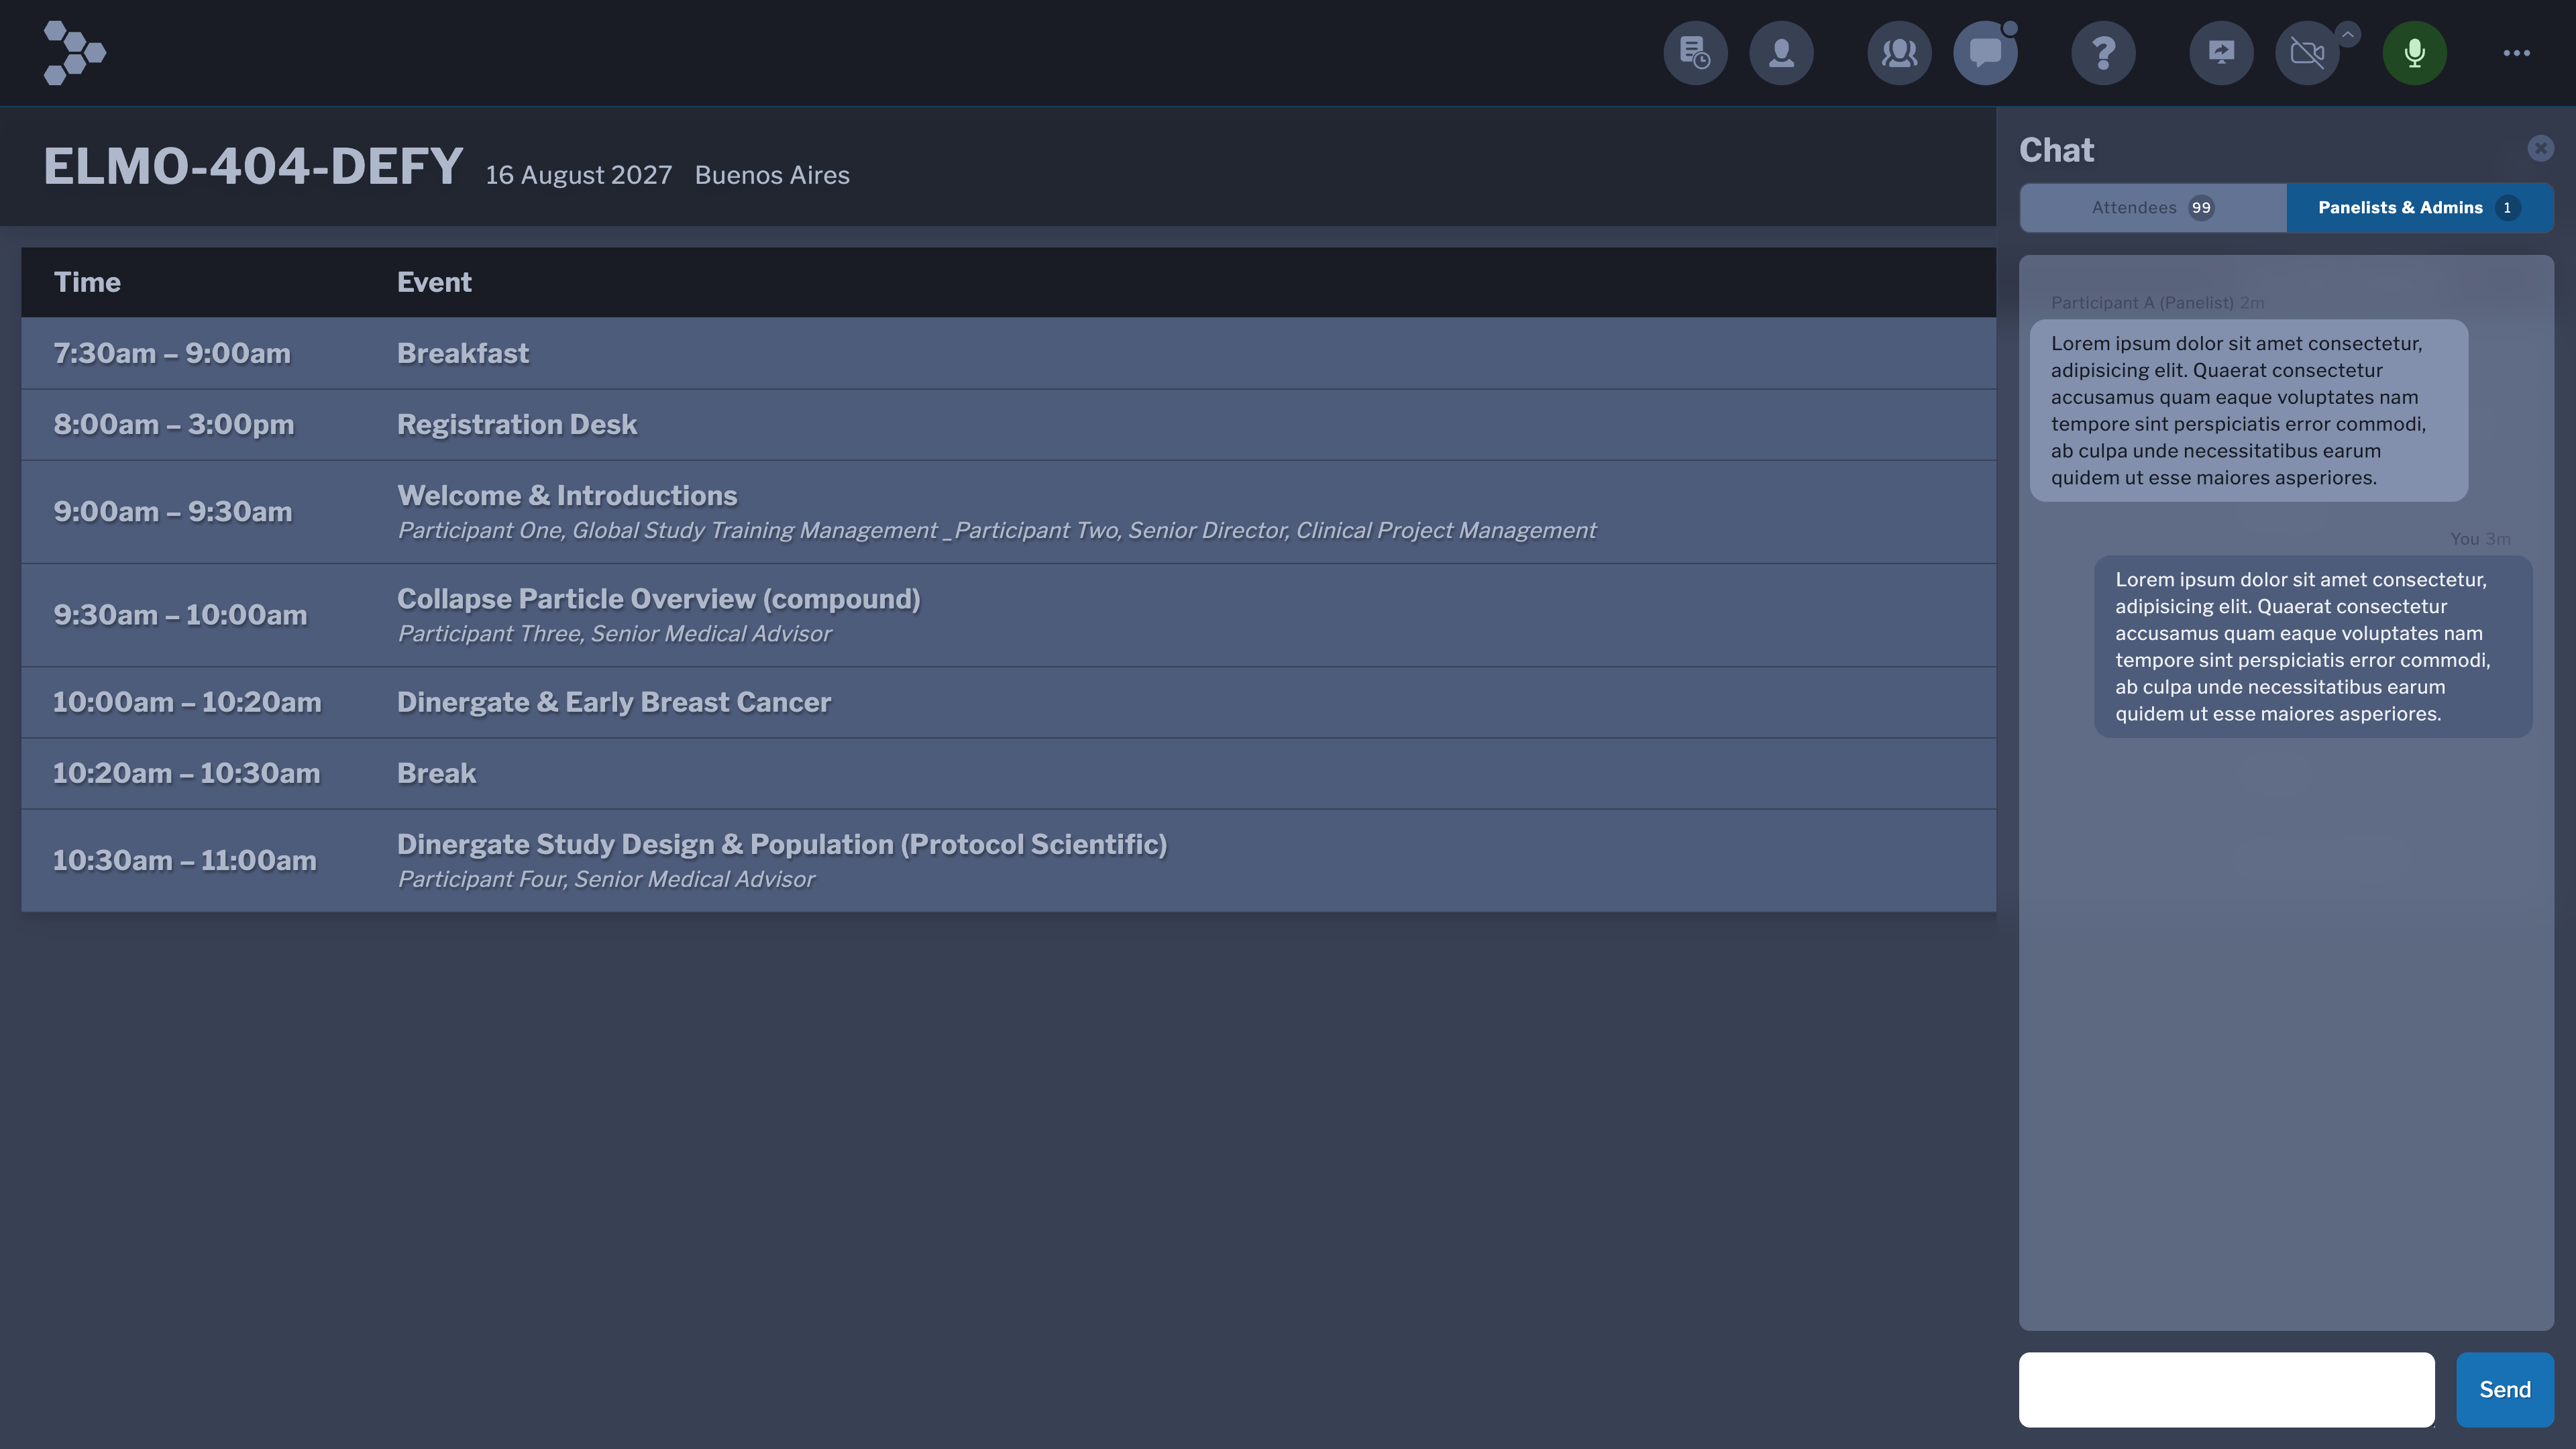
Task: Open the agenda schedule icon
Action: 1695,53
